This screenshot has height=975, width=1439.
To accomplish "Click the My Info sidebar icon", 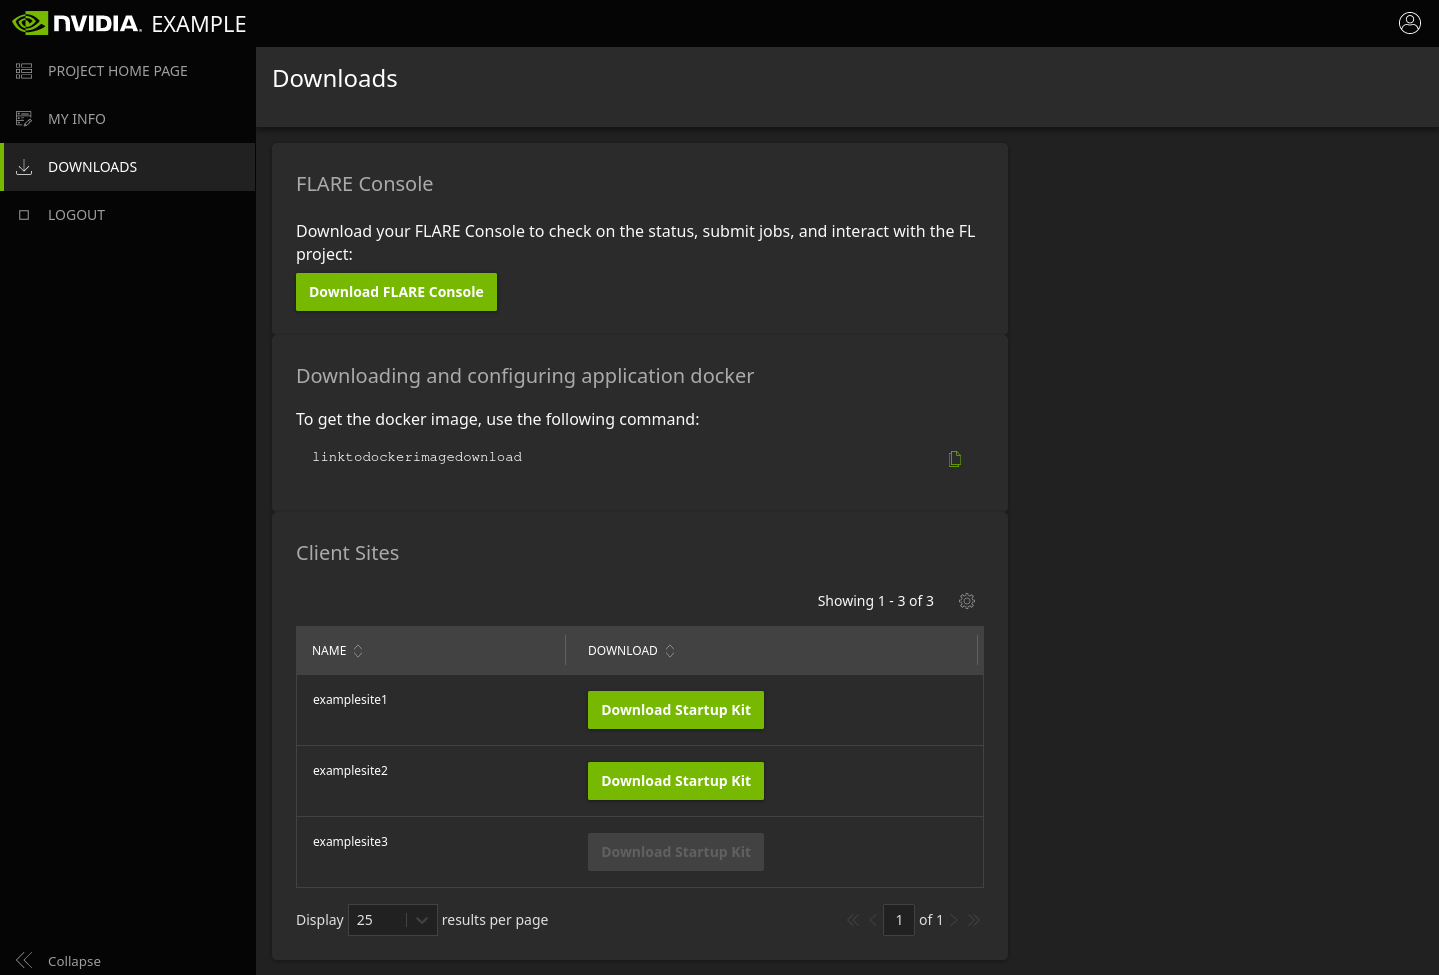I will [x=24, y=119].
